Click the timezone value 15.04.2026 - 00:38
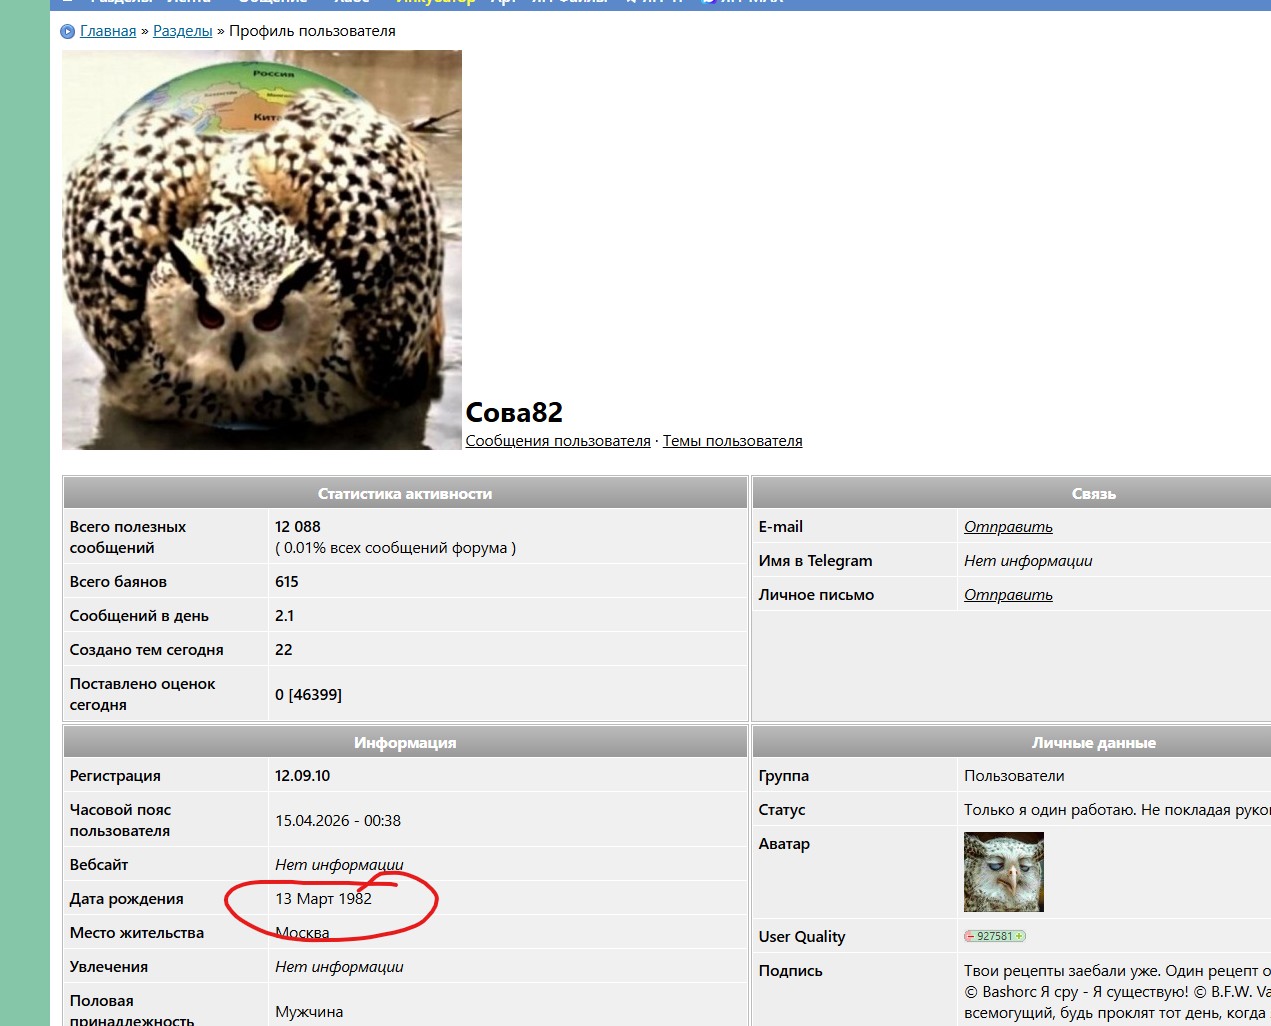The height and width of the screenshot is (1026, 1271). click(338, 821)
